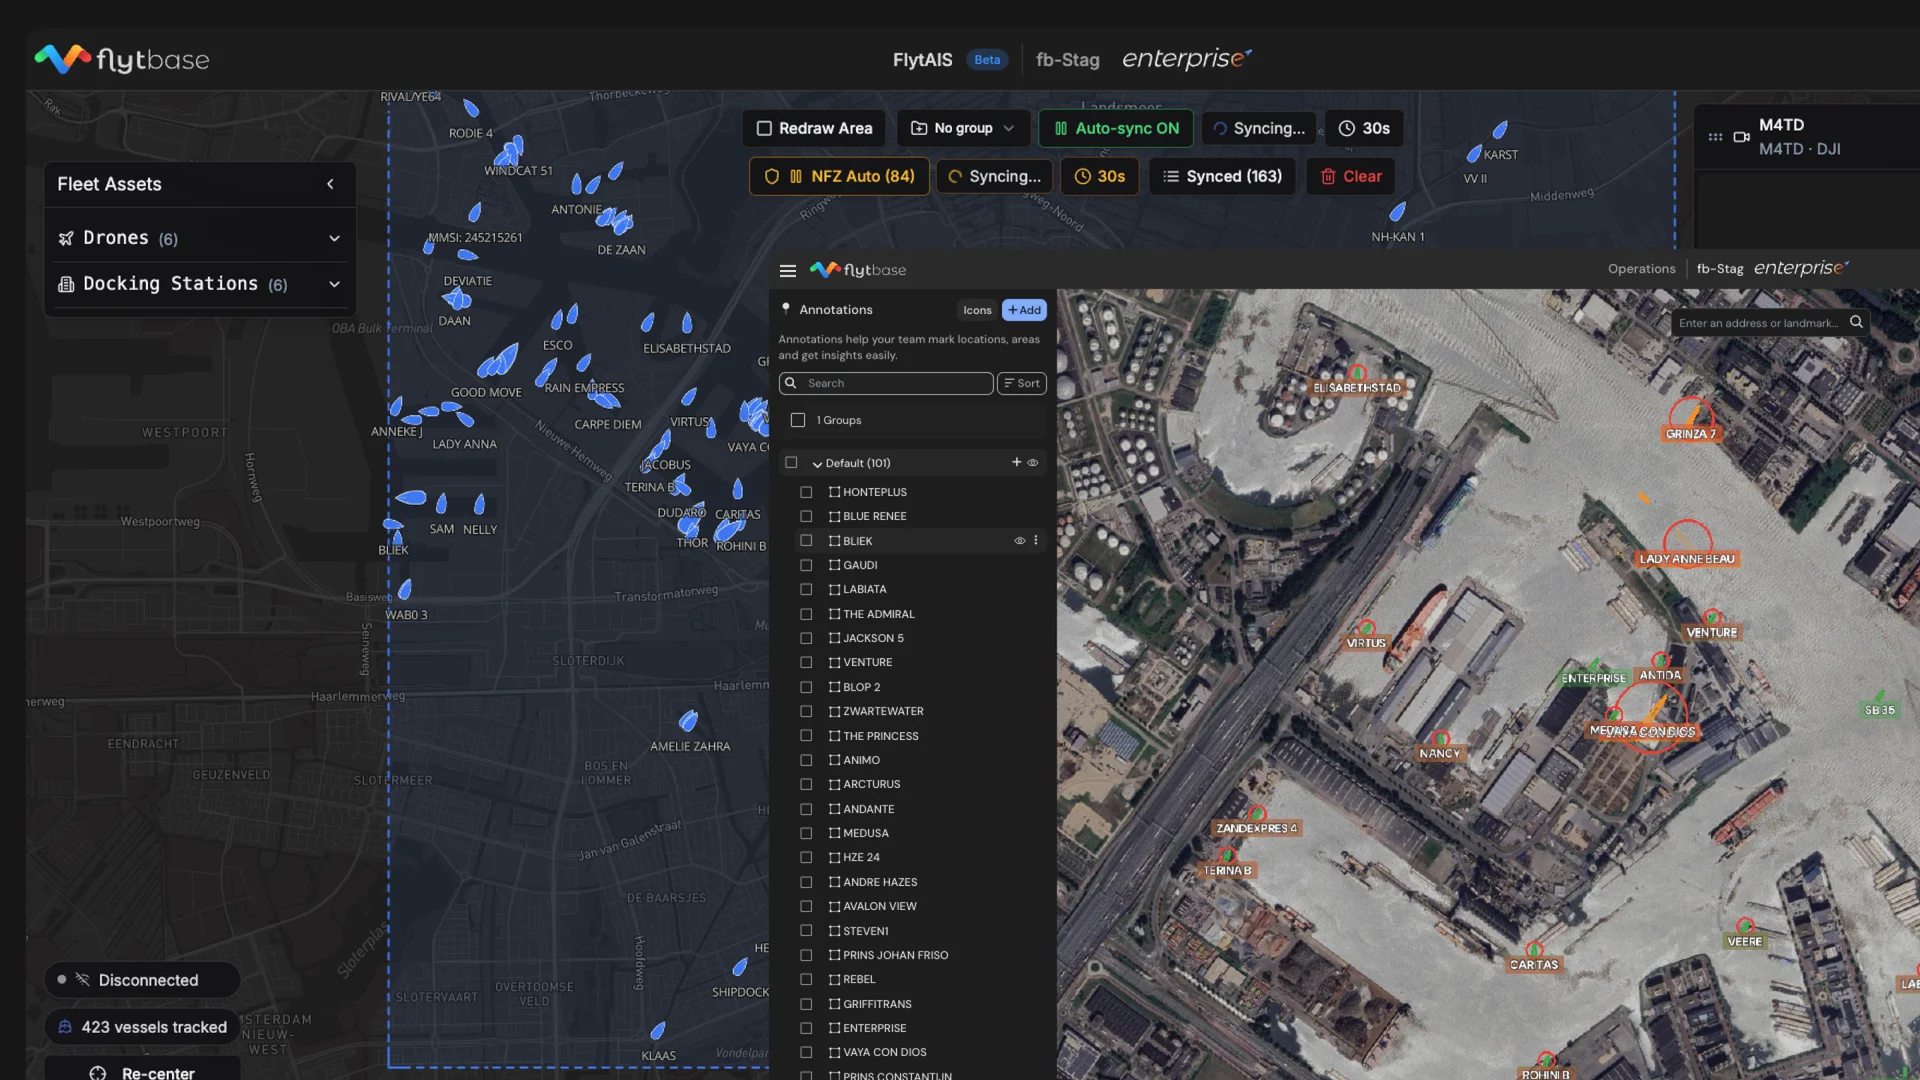Screen dimensions: 1920x1080
Task: Check the 1 Groups checkbox
Action: point(798,420)
